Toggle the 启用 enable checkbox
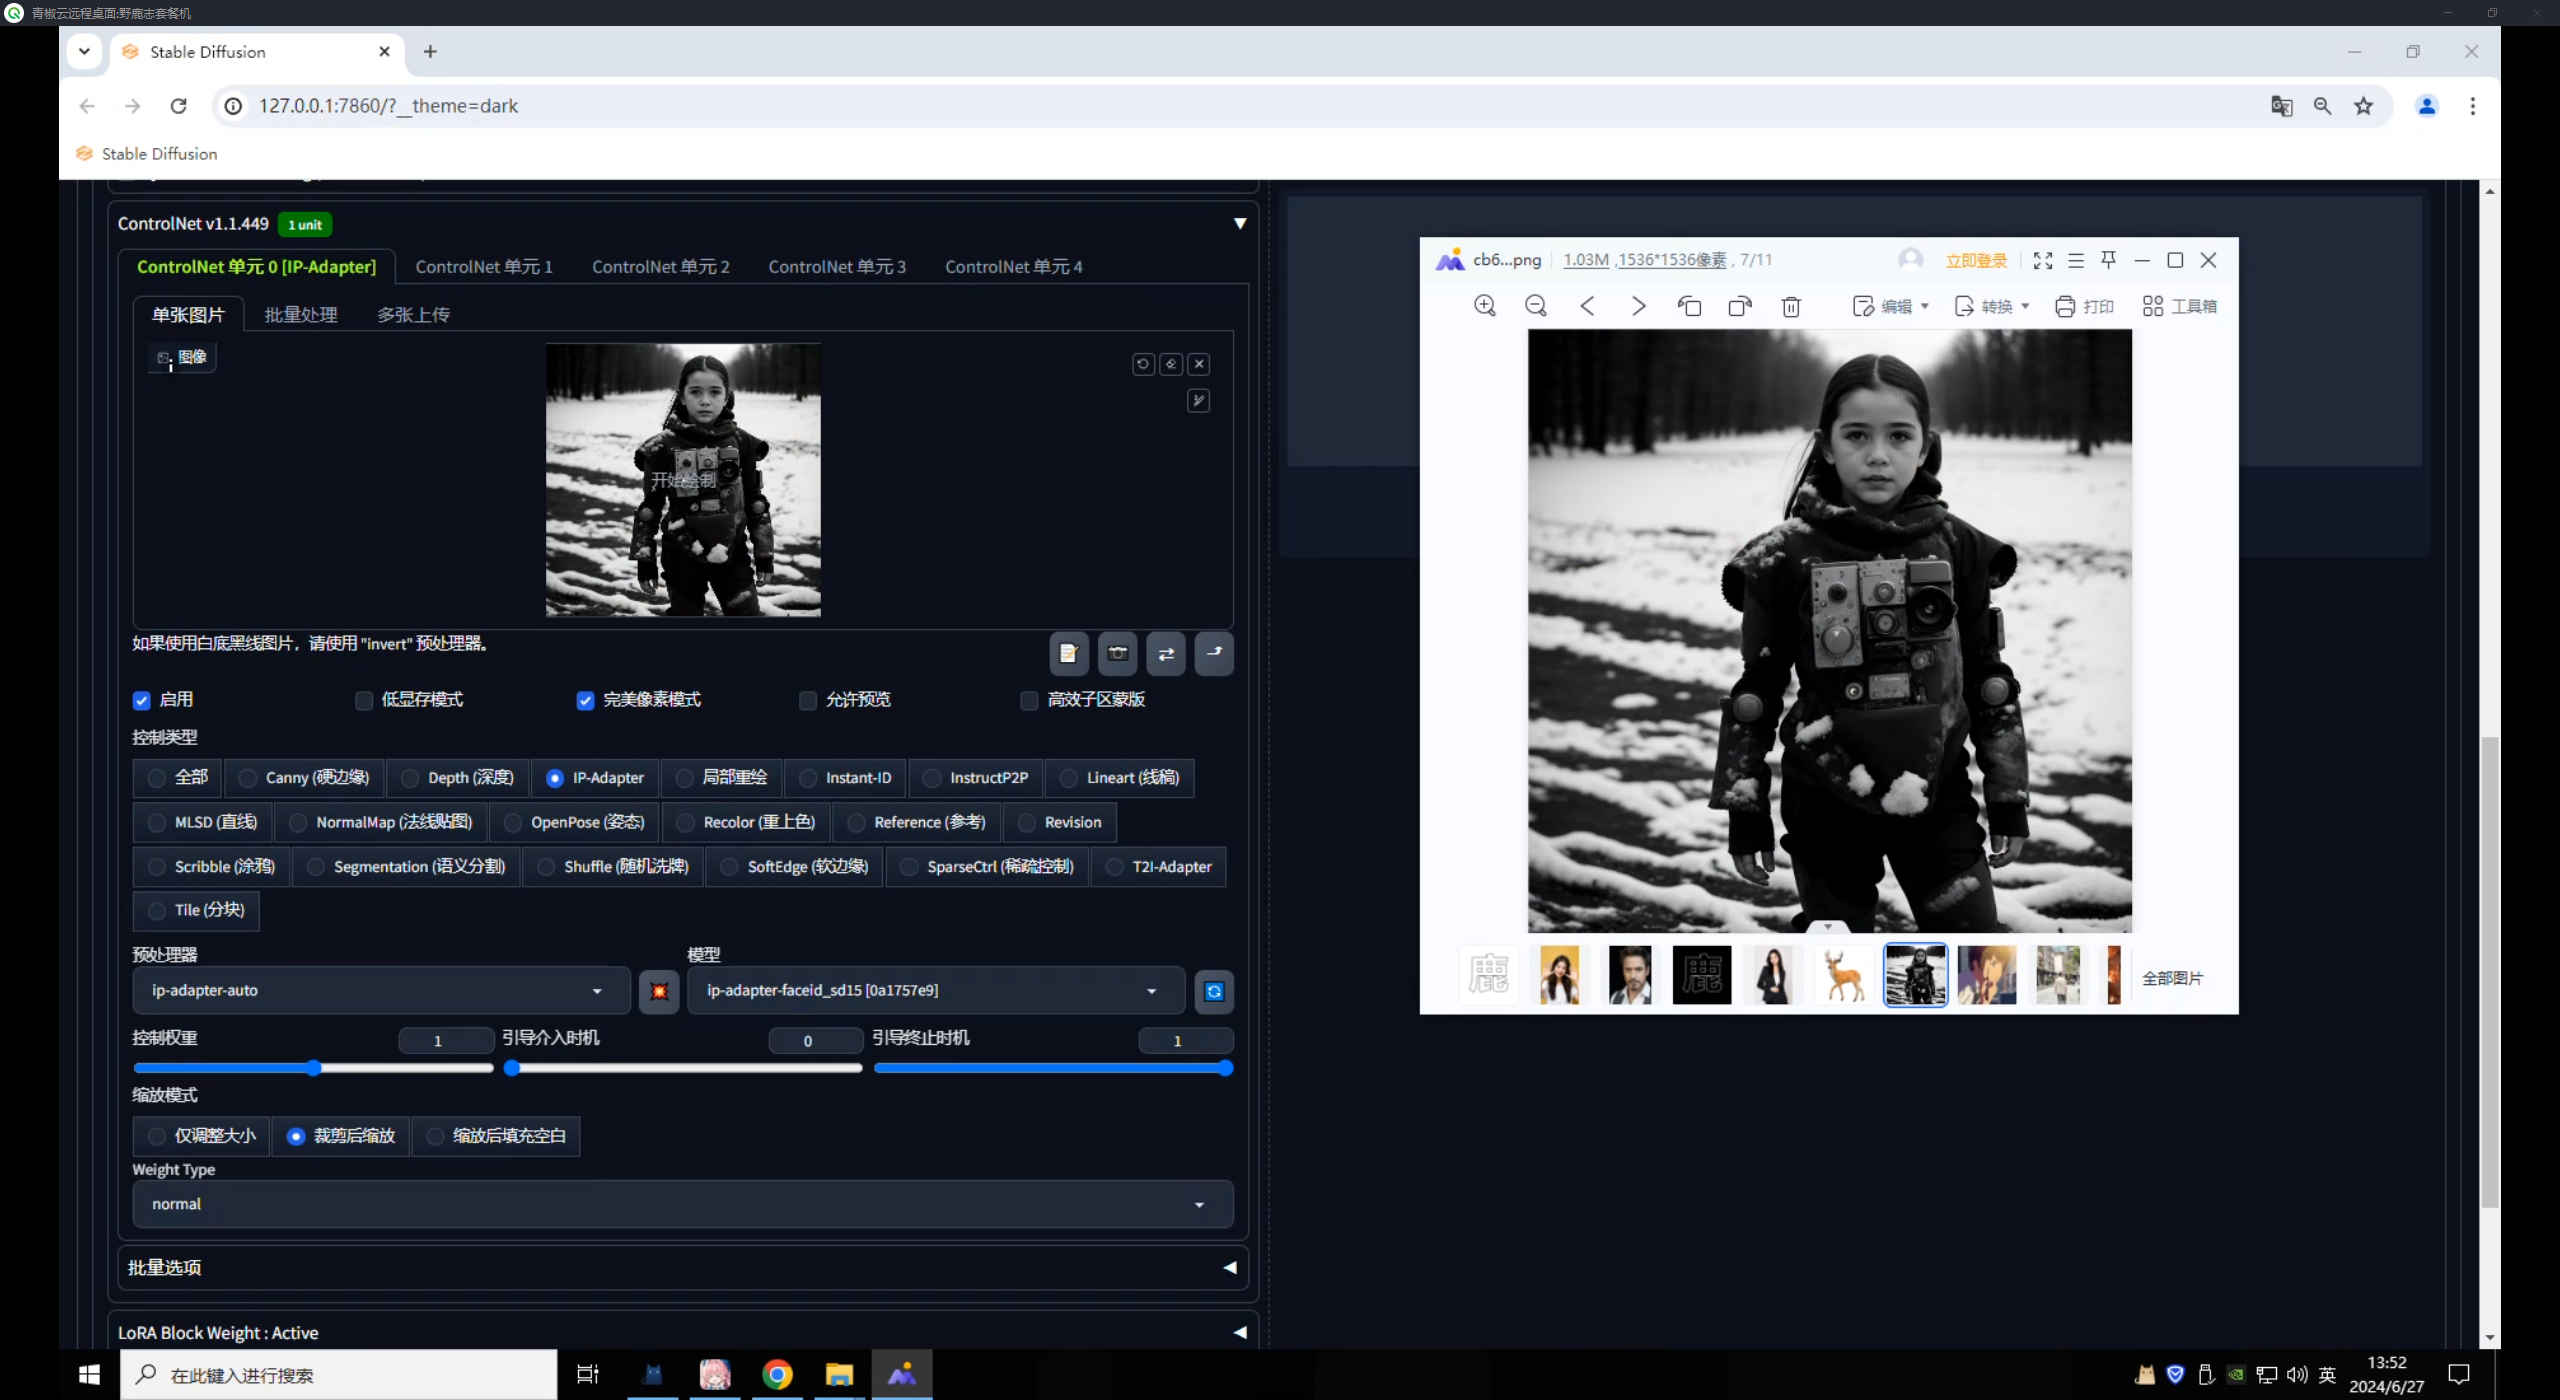2560x1400 pixels. tap(141, 700)
